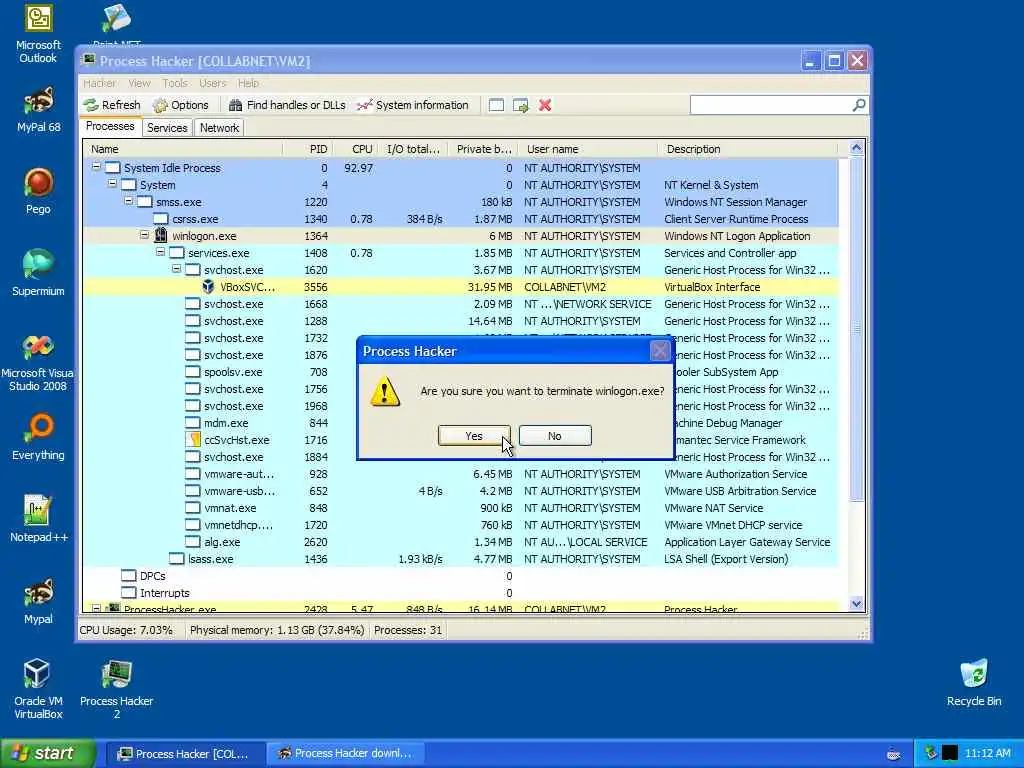Select the csrss.exe process row
Image resolution: width=1024 pixels, height=768 pixels.
[x=460, y=219]
